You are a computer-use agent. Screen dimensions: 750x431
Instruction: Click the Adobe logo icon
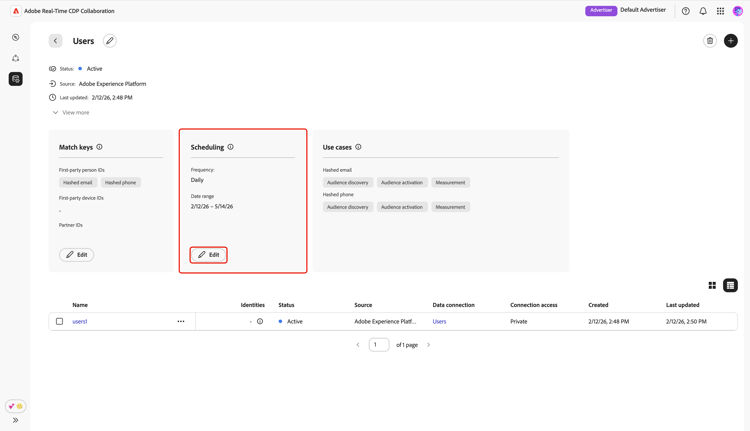tap(16, 11)
